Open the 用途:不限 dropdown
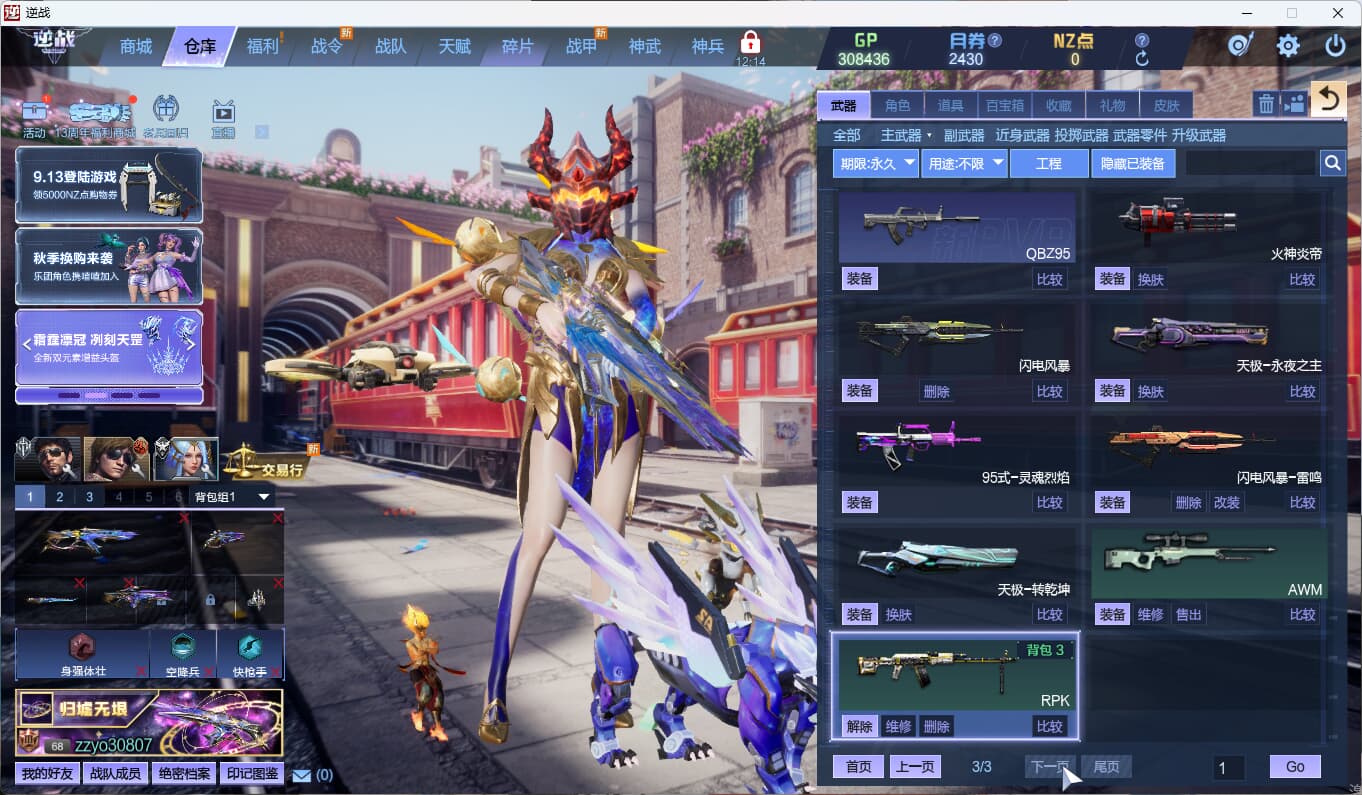Screen dimensions: 1362x795 tap(963, 163)
